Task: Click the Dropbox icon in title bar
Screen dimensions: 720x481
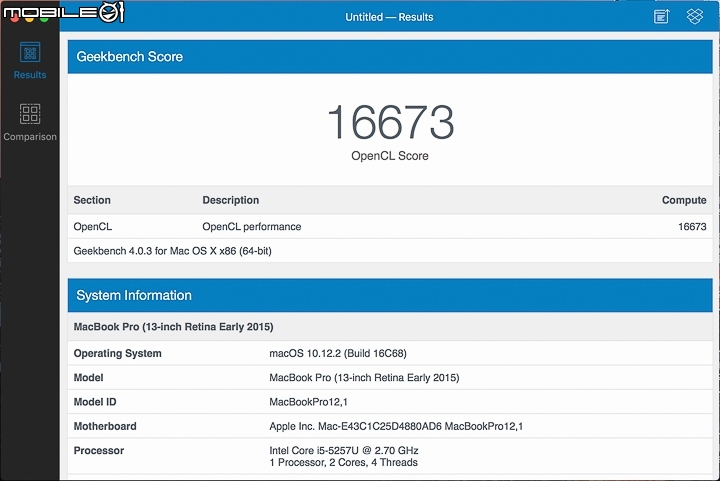Action: pos(694,17)
